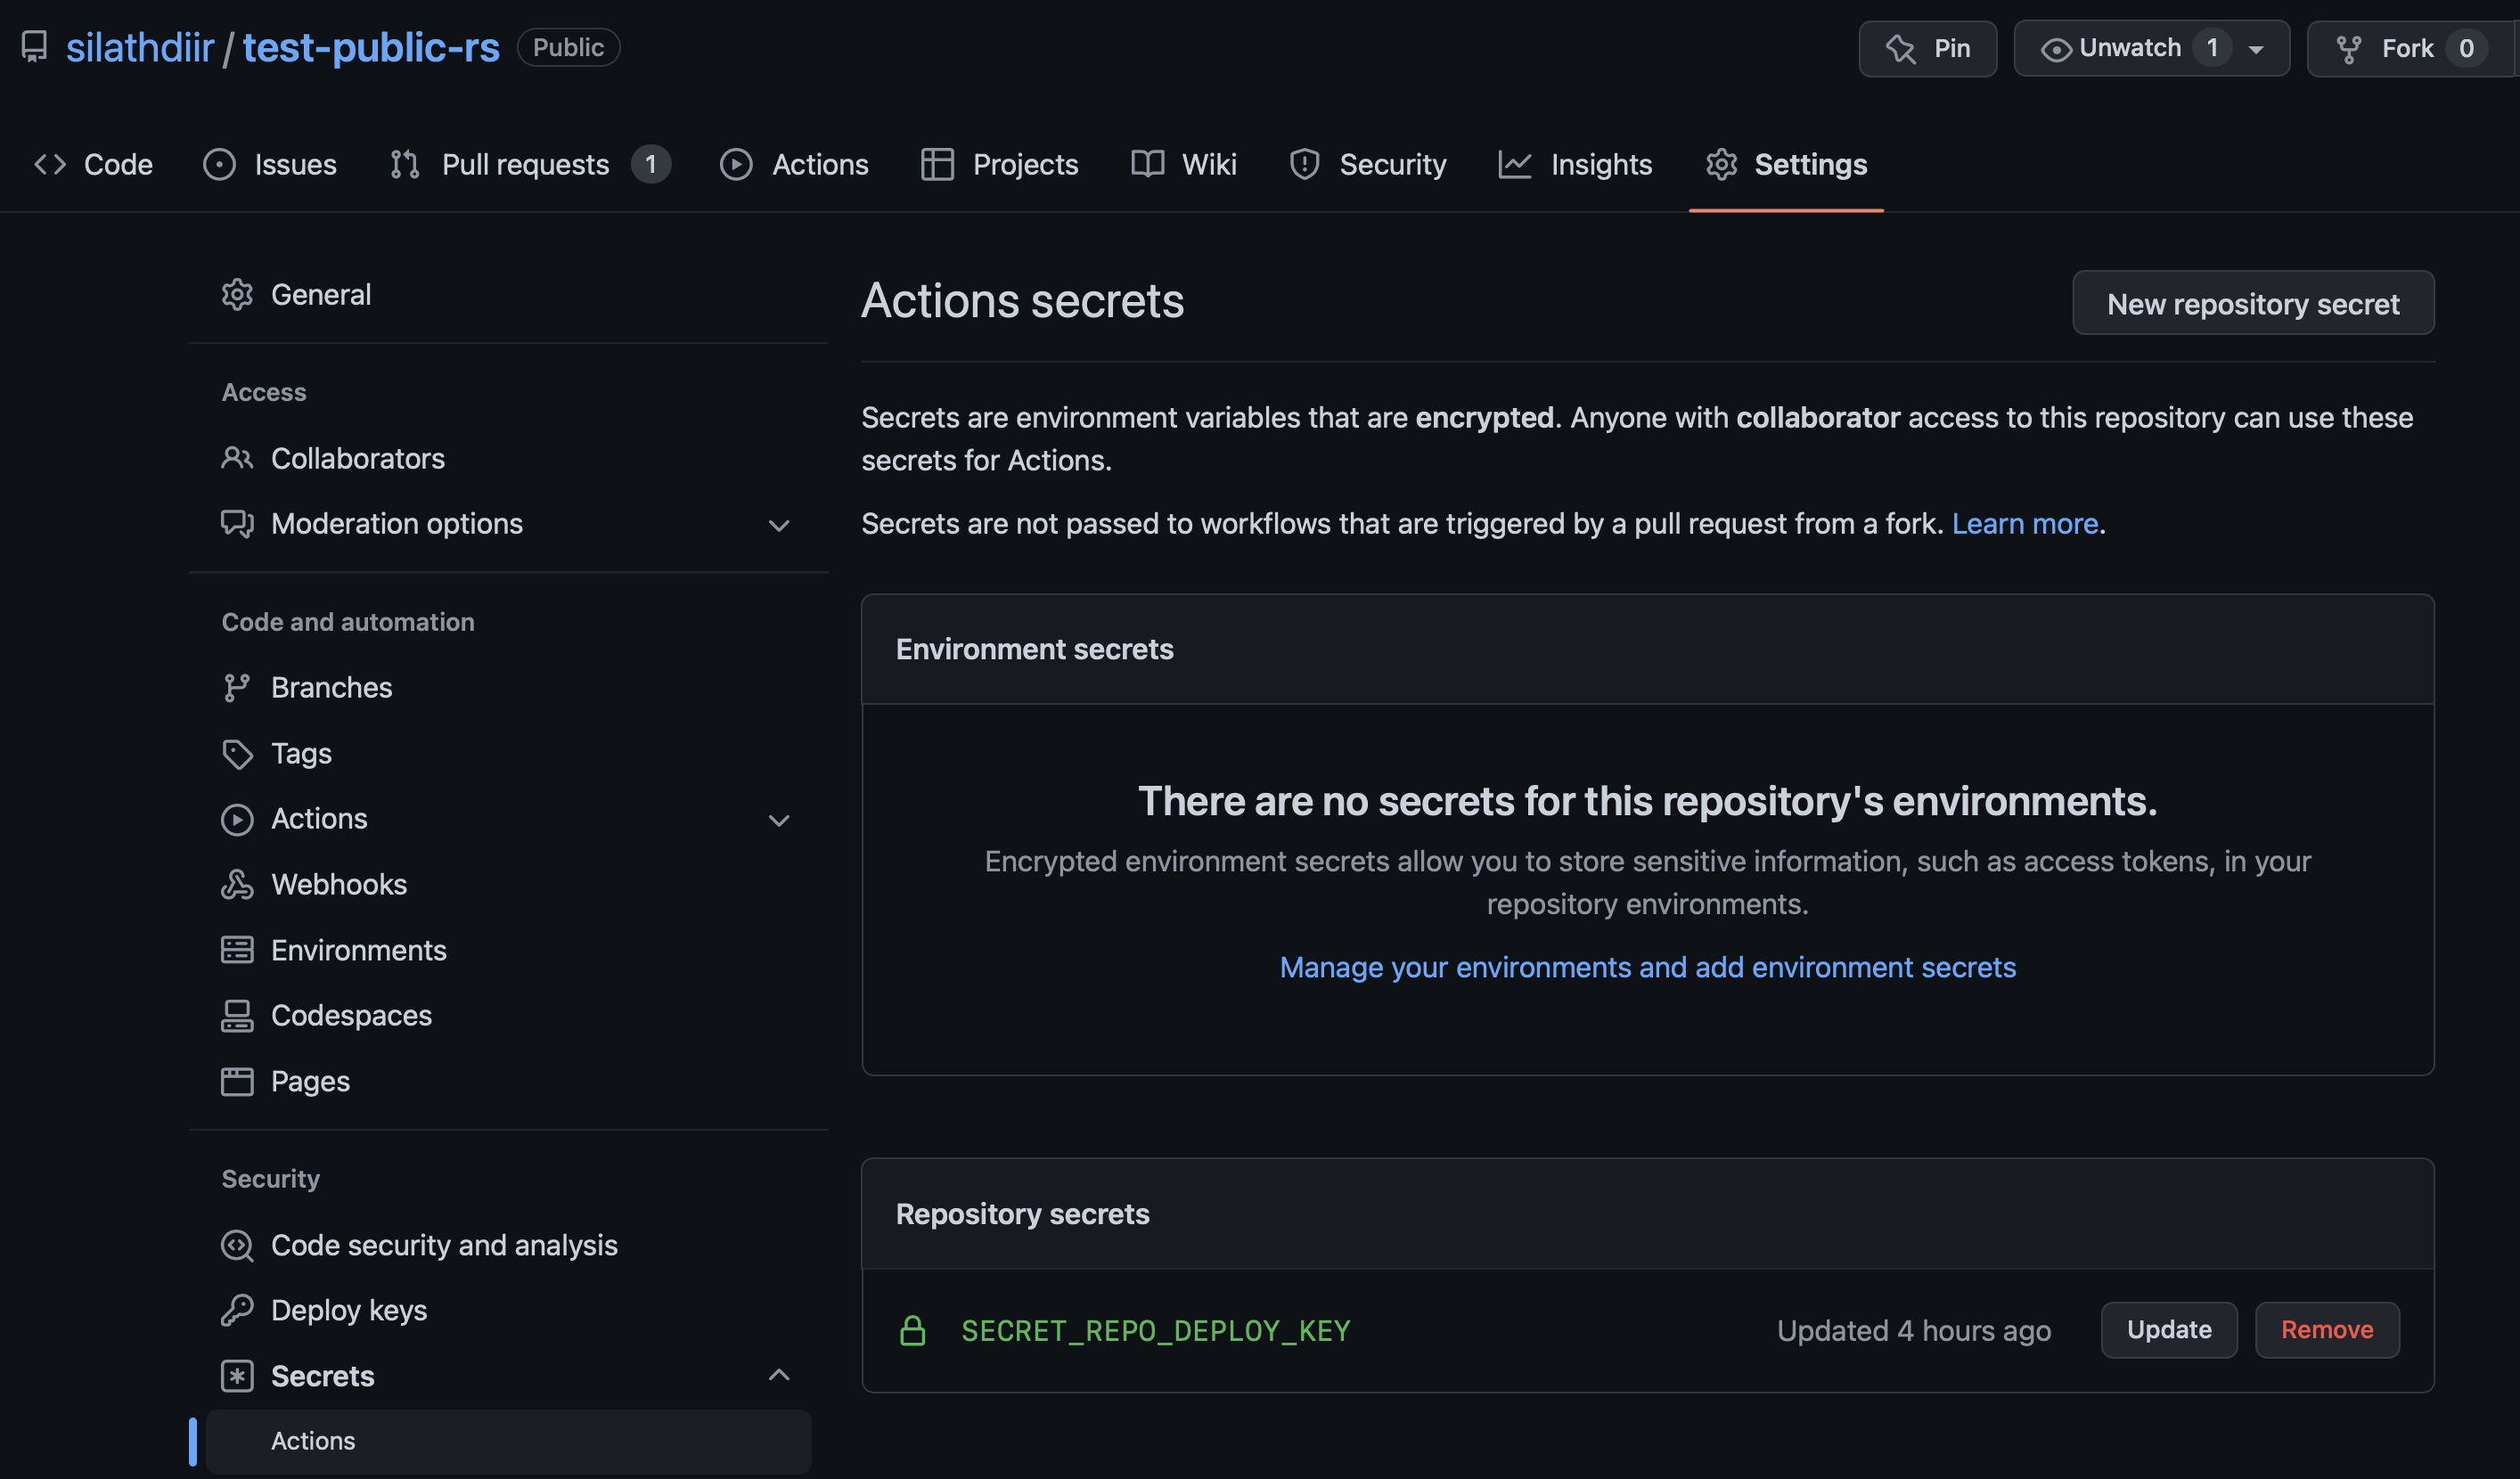Switch to the Code tab
The width and height of the screenshot is (2520, 1479).
tap(93, 164)
